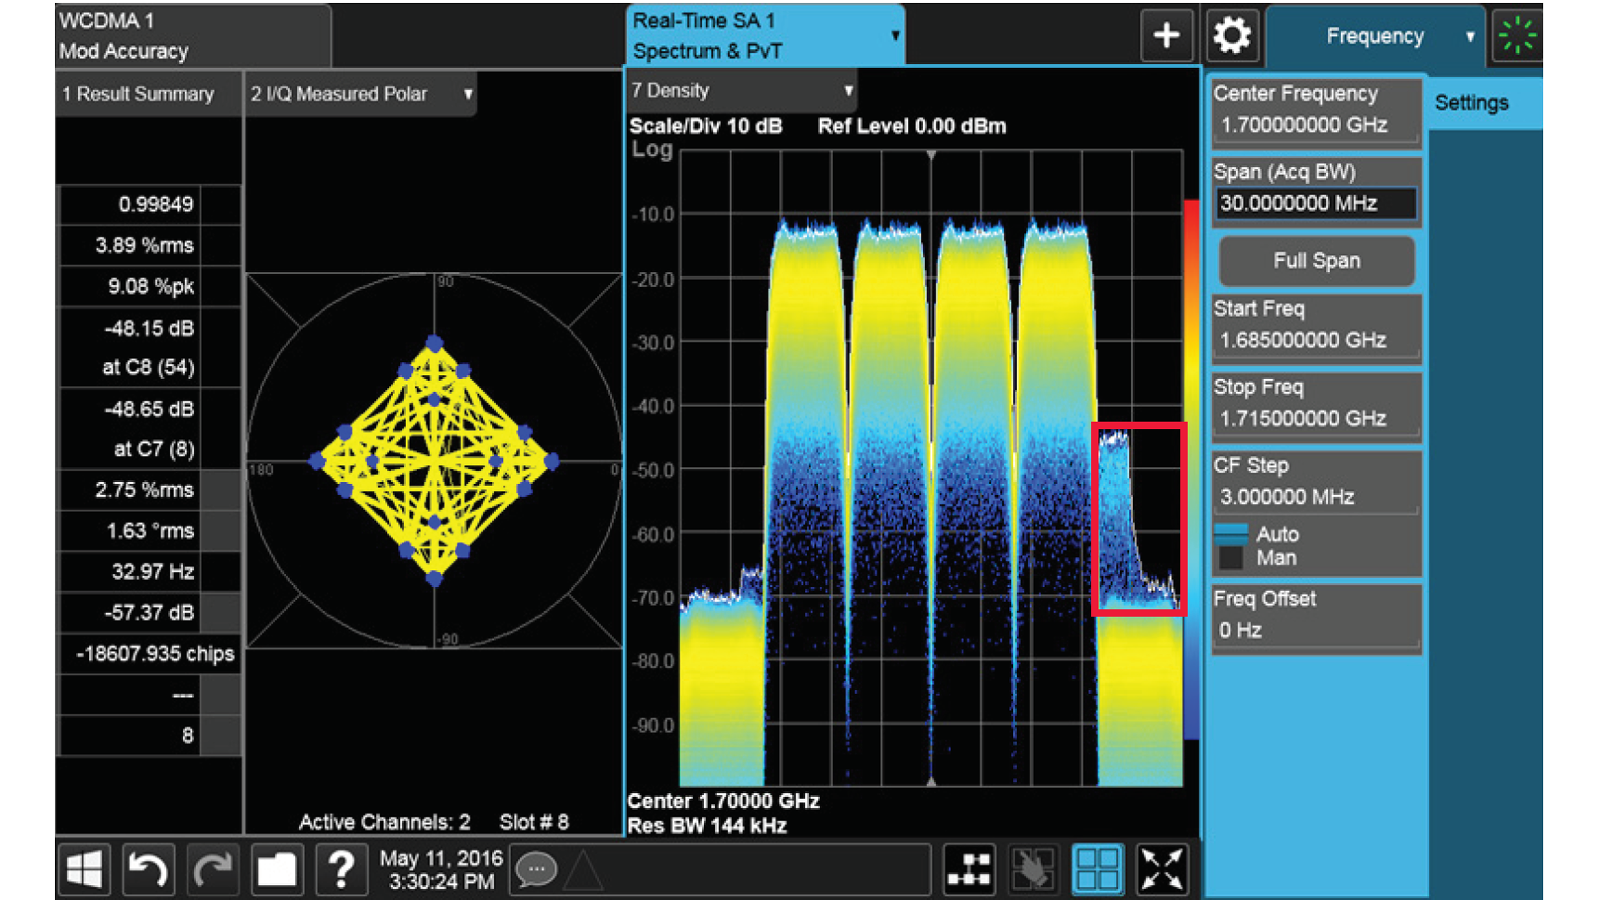The image size is (1600, 900).
Task: Open the 7 Density trace dropdown
Action: pos(741,91)
